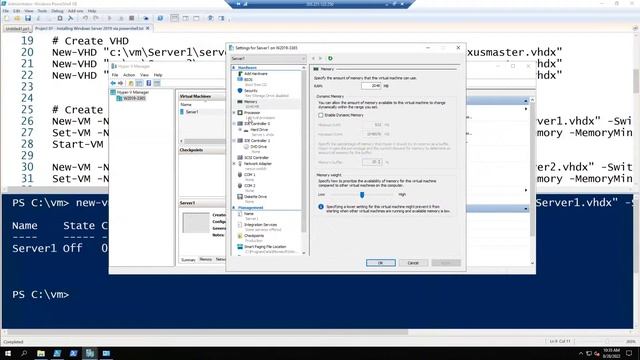Open View menu in Hyper-V Manager
The image size is (640, 360).
click(144, 75)
